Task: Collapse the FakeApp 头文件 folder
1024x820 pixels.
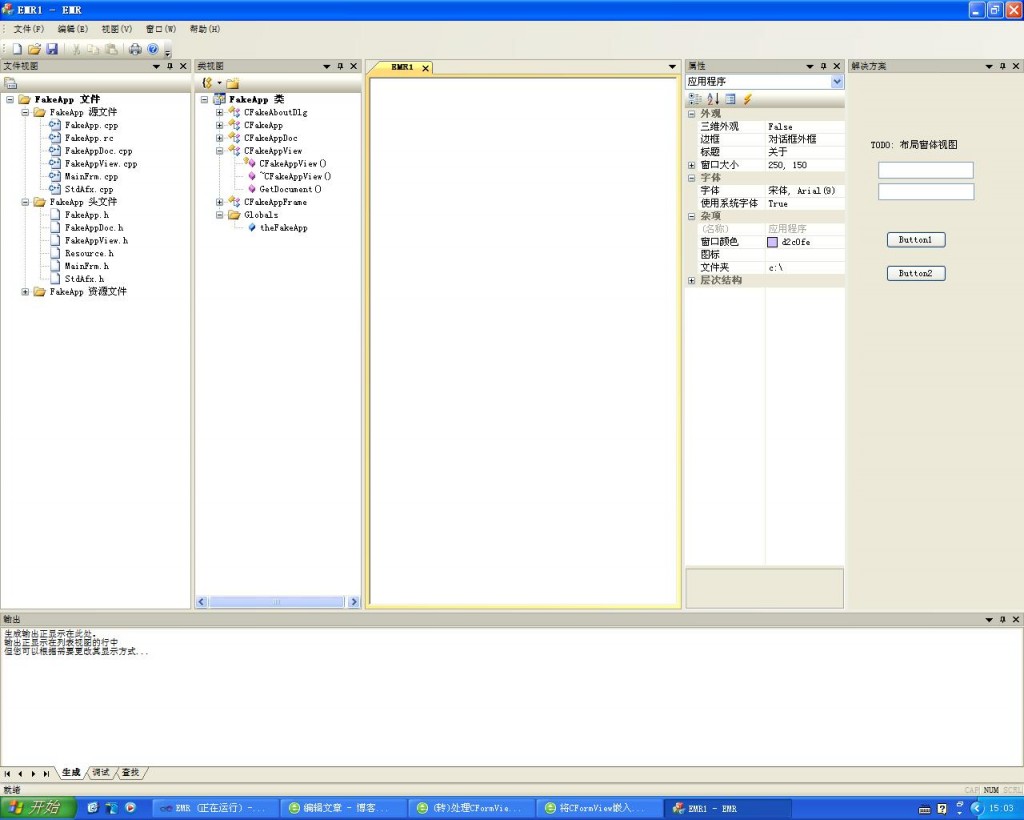Action: tap(25, 202)
